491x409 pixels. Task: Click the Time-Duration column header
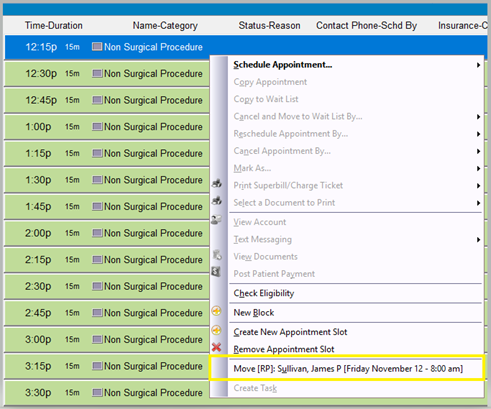click(54, 26)
